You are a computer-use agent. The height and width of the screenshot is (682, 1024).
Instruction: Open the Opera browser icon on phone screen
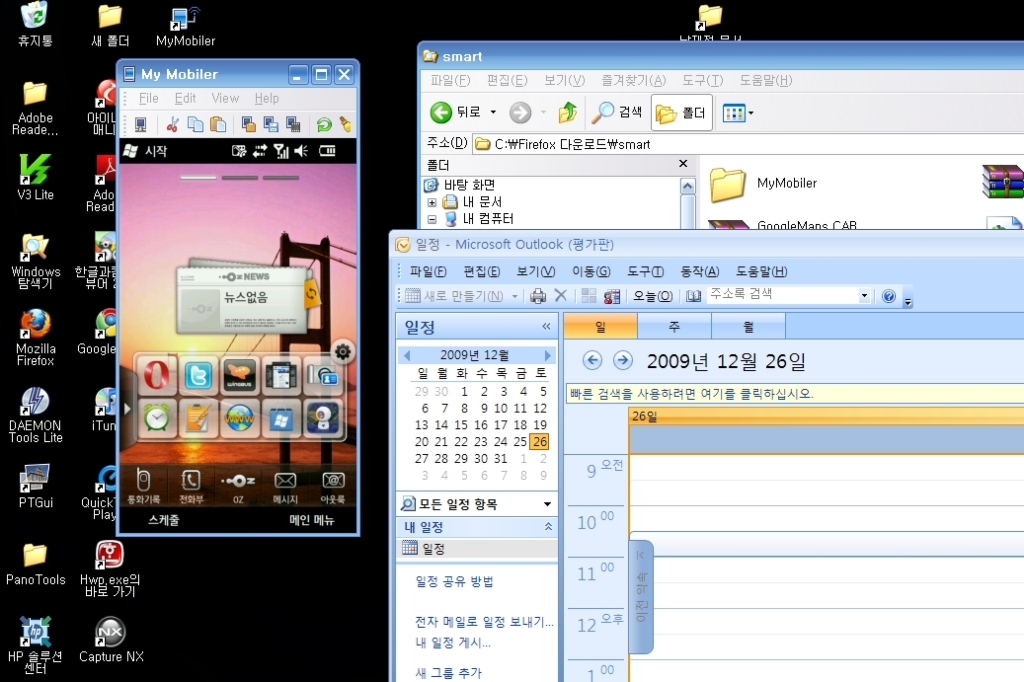156,376
